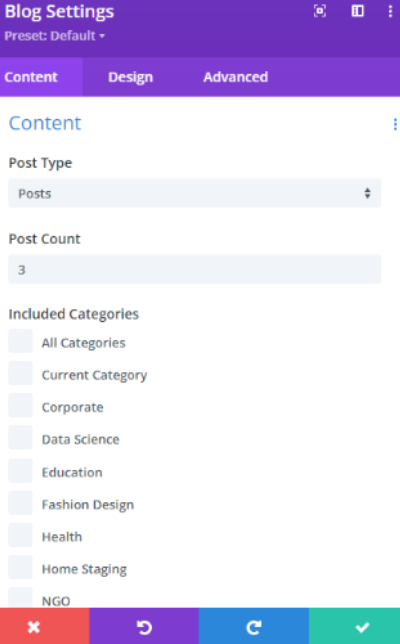400x644 pixels.
Task: Check the Current Category checkbox
Action: [x=21, y=373]
